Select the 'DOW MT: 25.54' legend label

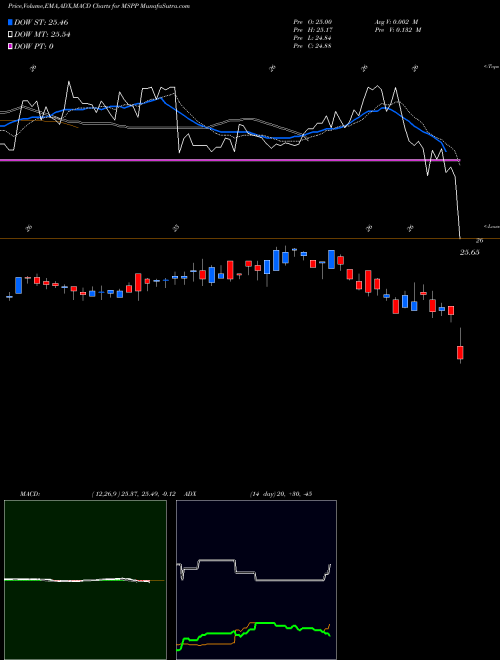click(x=42, y=35)
